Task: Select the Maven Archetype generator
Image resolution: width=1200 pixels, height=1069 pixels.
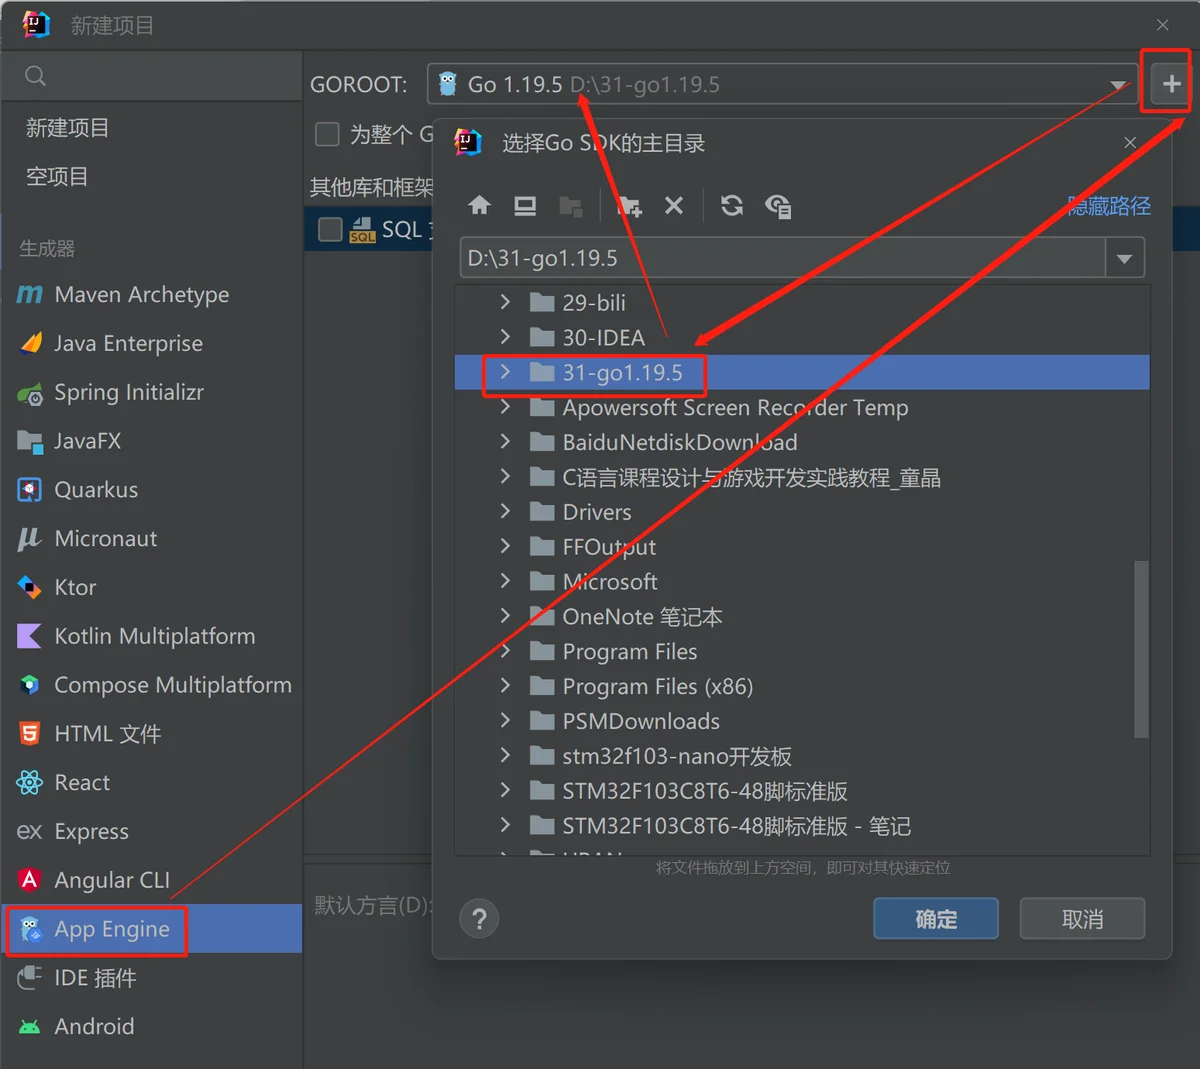Action: point(151,294)
